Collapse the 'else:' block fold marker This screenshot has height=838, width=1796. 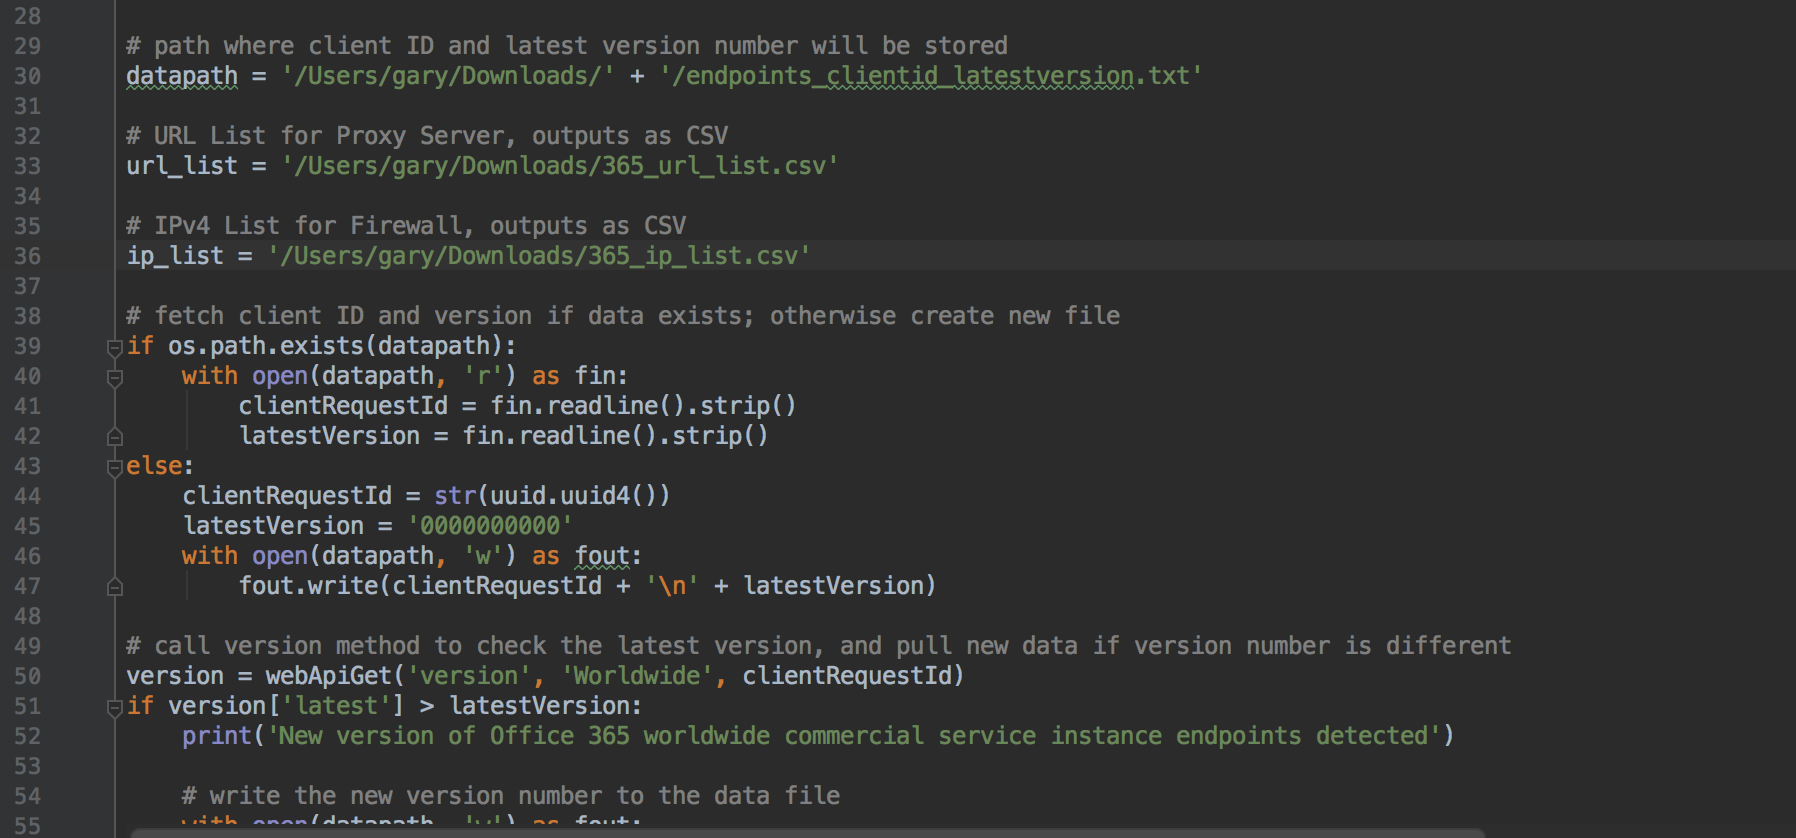115,467
